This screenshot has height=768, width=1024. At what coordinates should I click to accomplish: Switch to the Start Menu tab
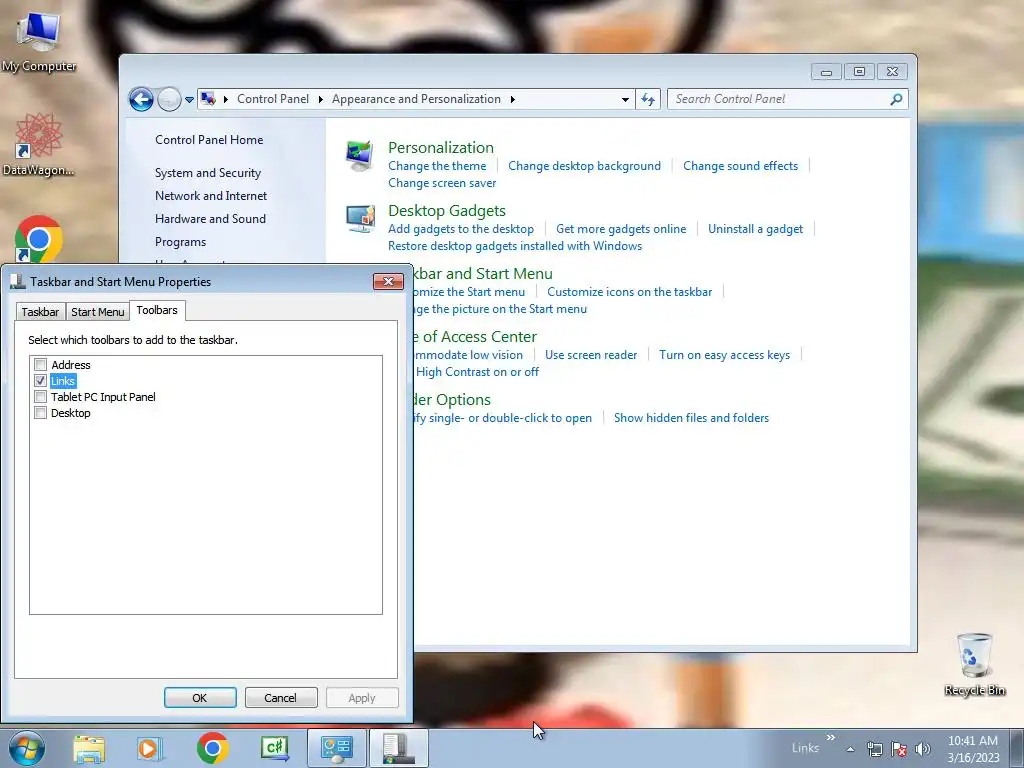pyautogui.click(x=97, y=312)
